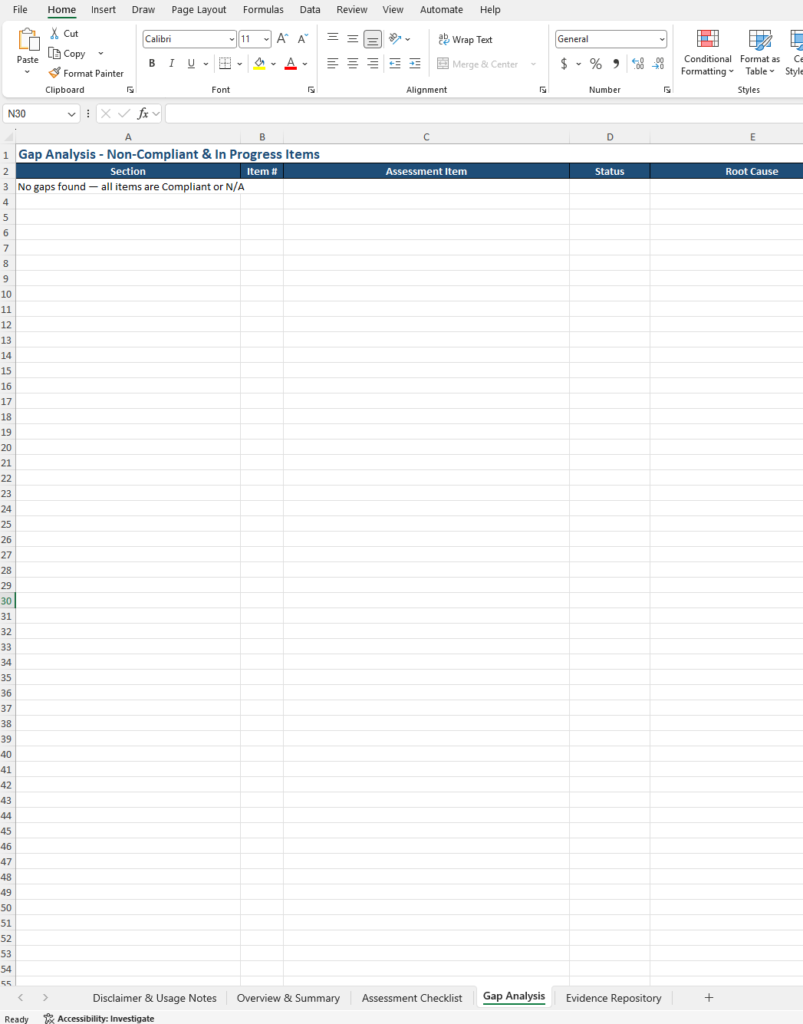
Task: Open Conditional Formatting options
Action: 707,52
